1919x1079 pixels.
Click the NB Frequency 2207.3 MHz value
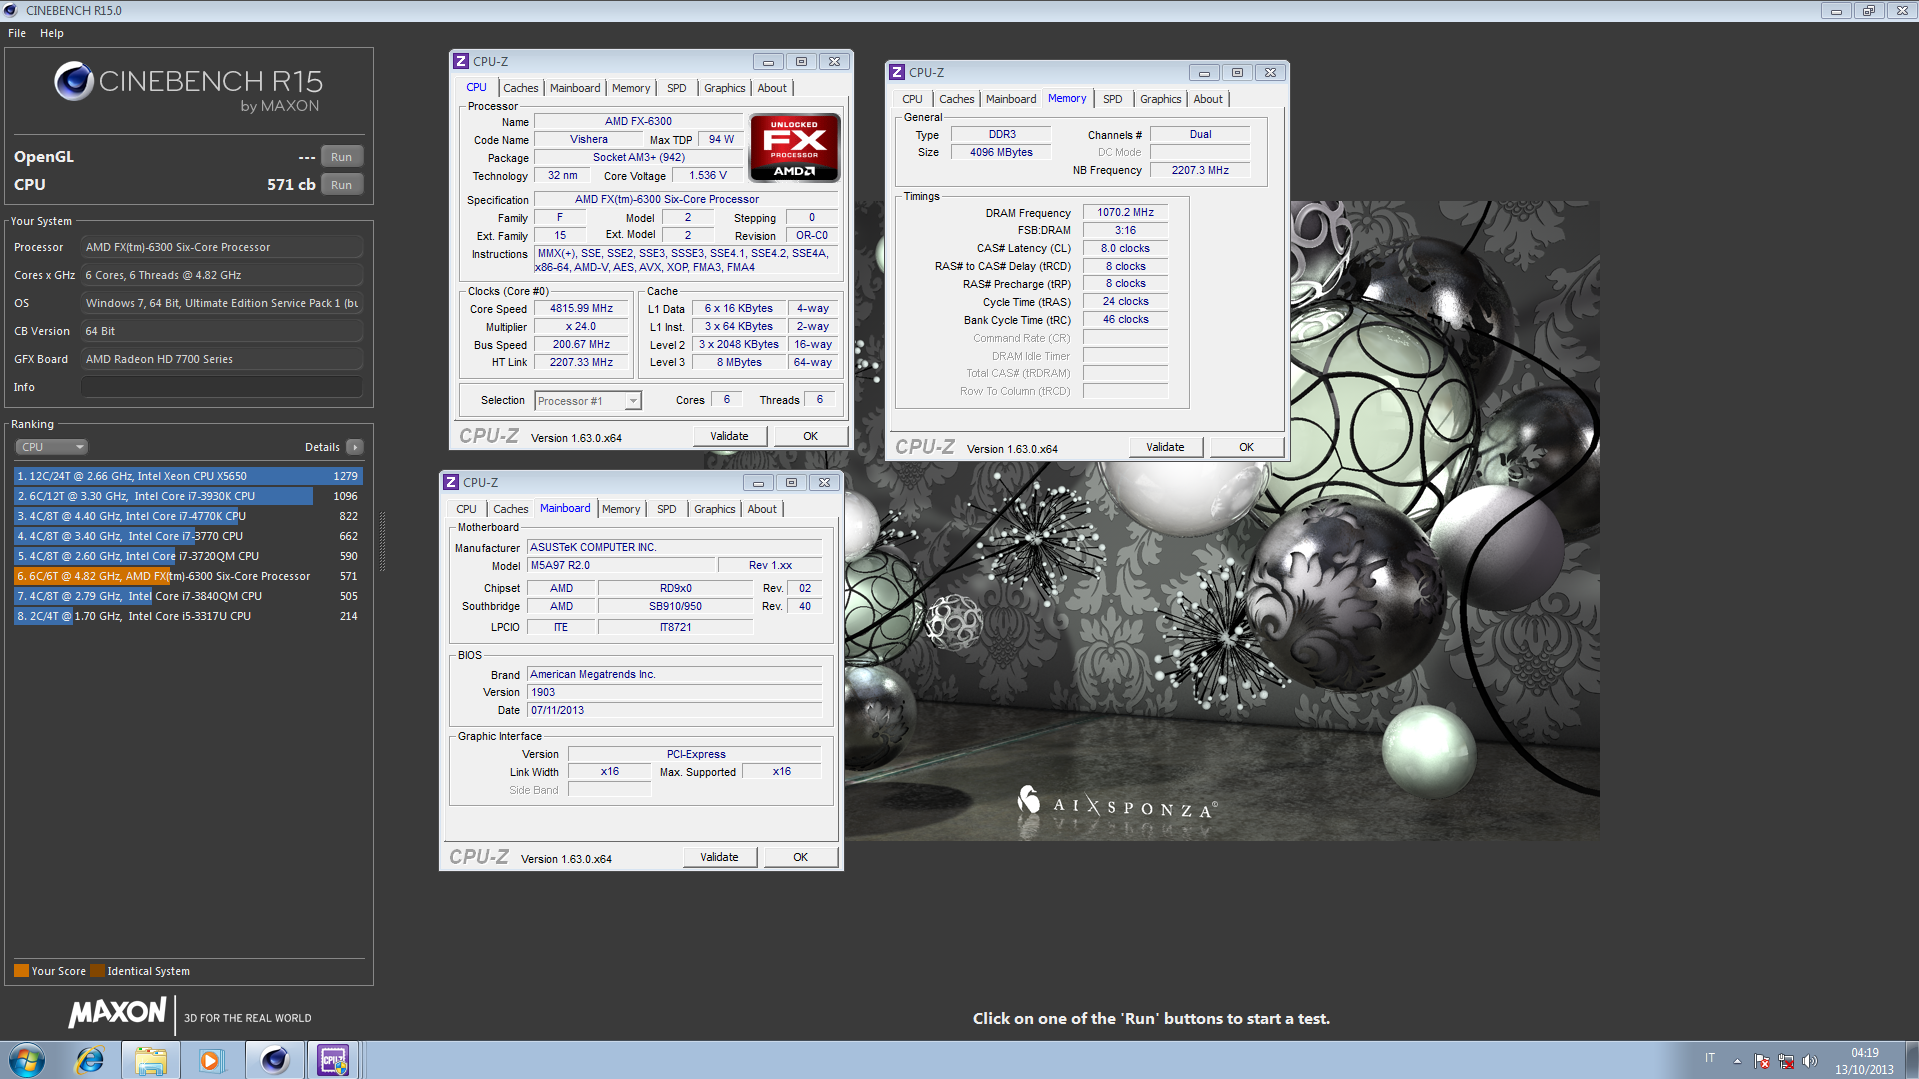coord(1200,170)
